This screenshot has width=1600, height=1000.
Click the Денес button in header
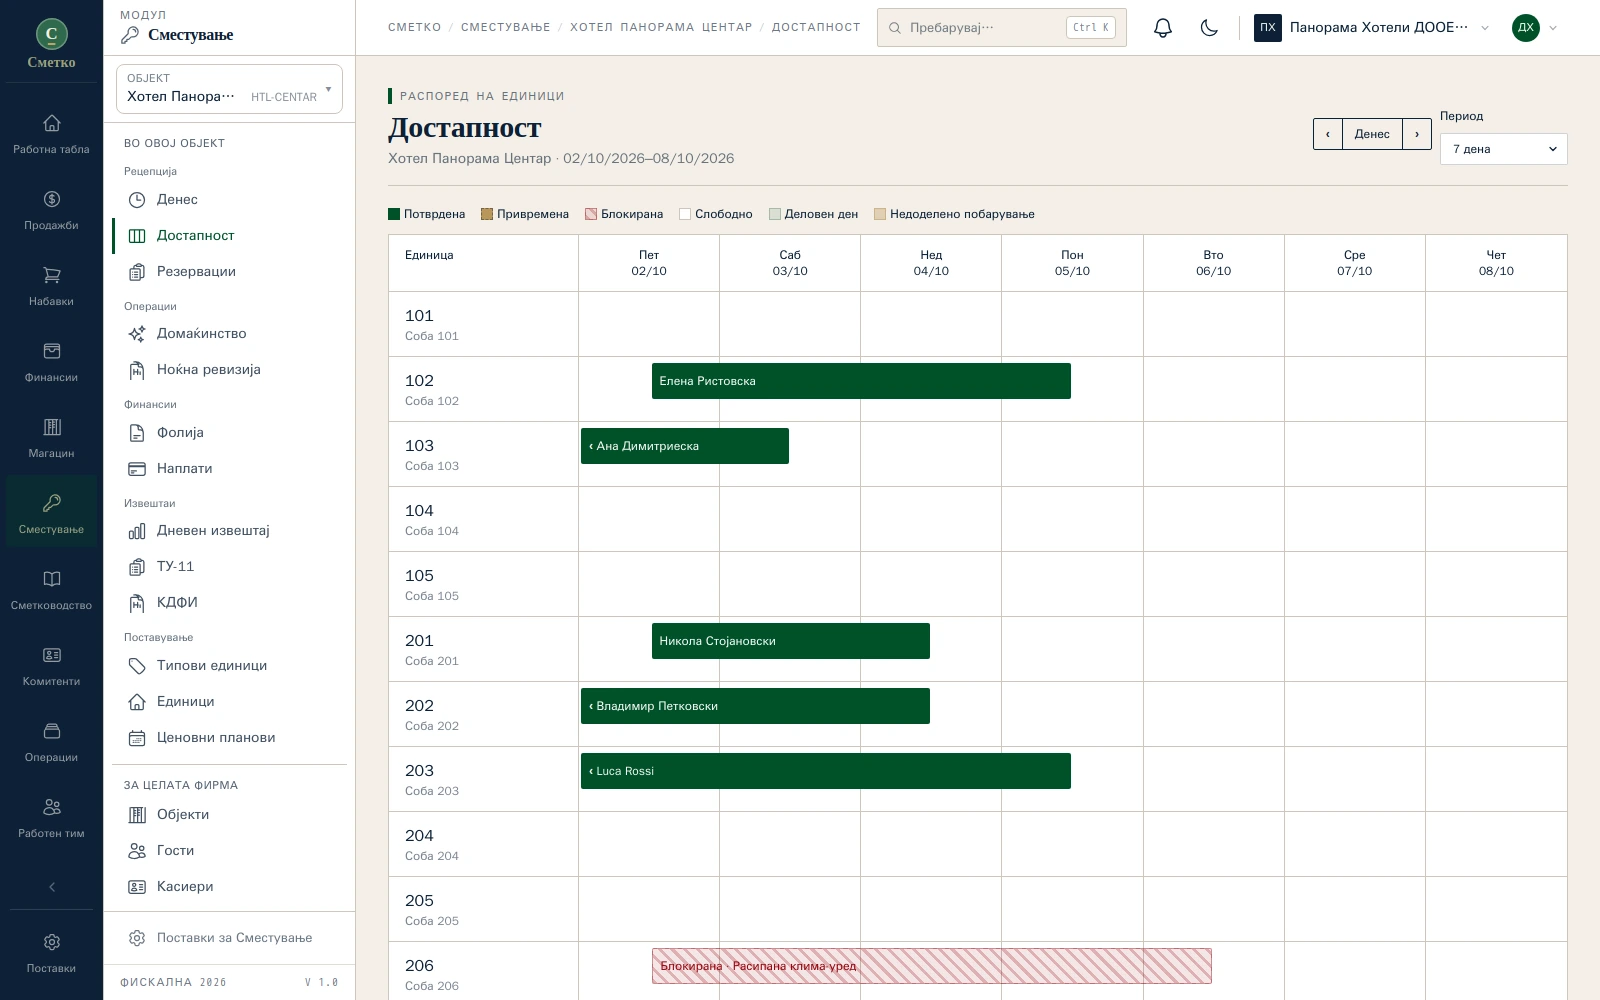1372,134
